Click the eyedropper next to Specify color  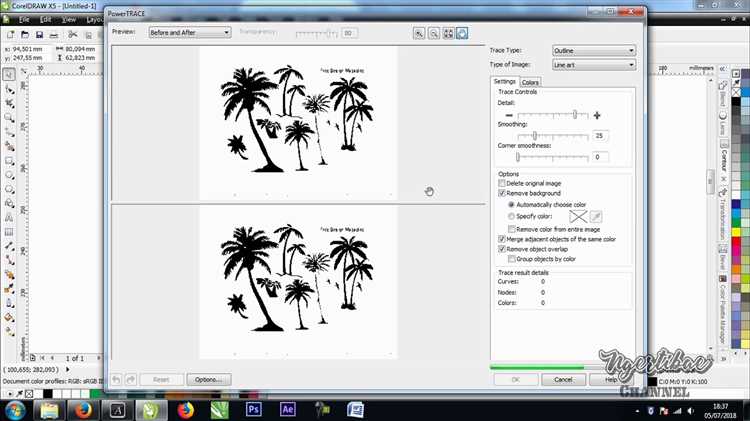(596, 217)
